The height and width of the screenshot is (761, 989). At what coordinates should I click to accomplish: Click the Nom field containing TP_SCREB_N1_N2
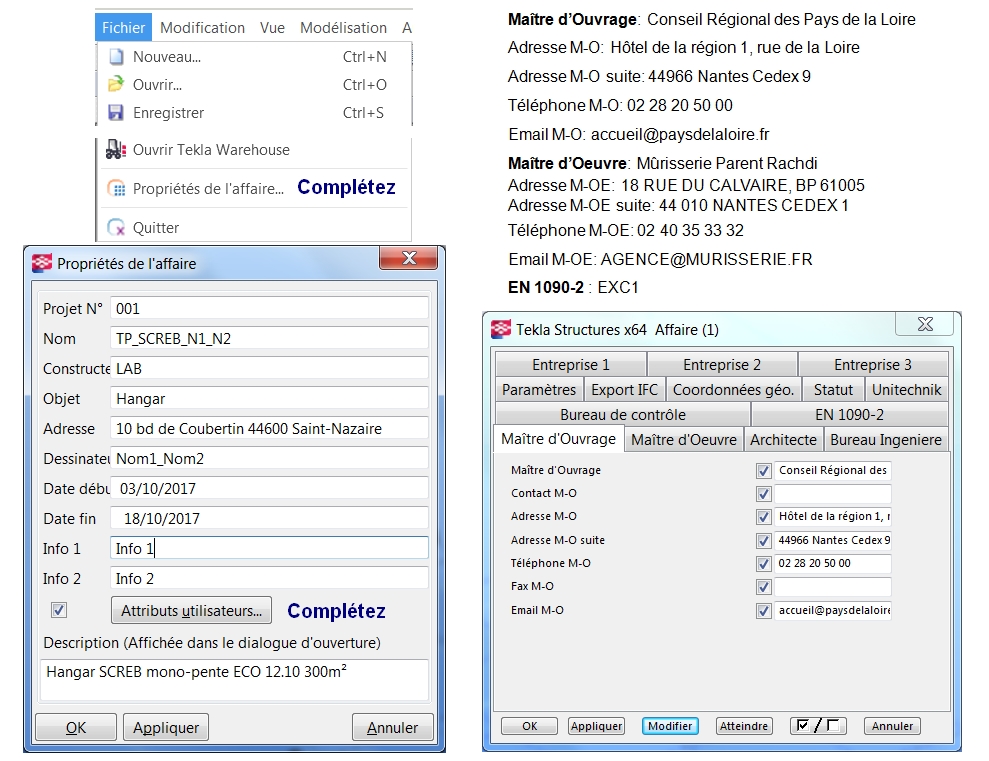click(x=269, y=339)
